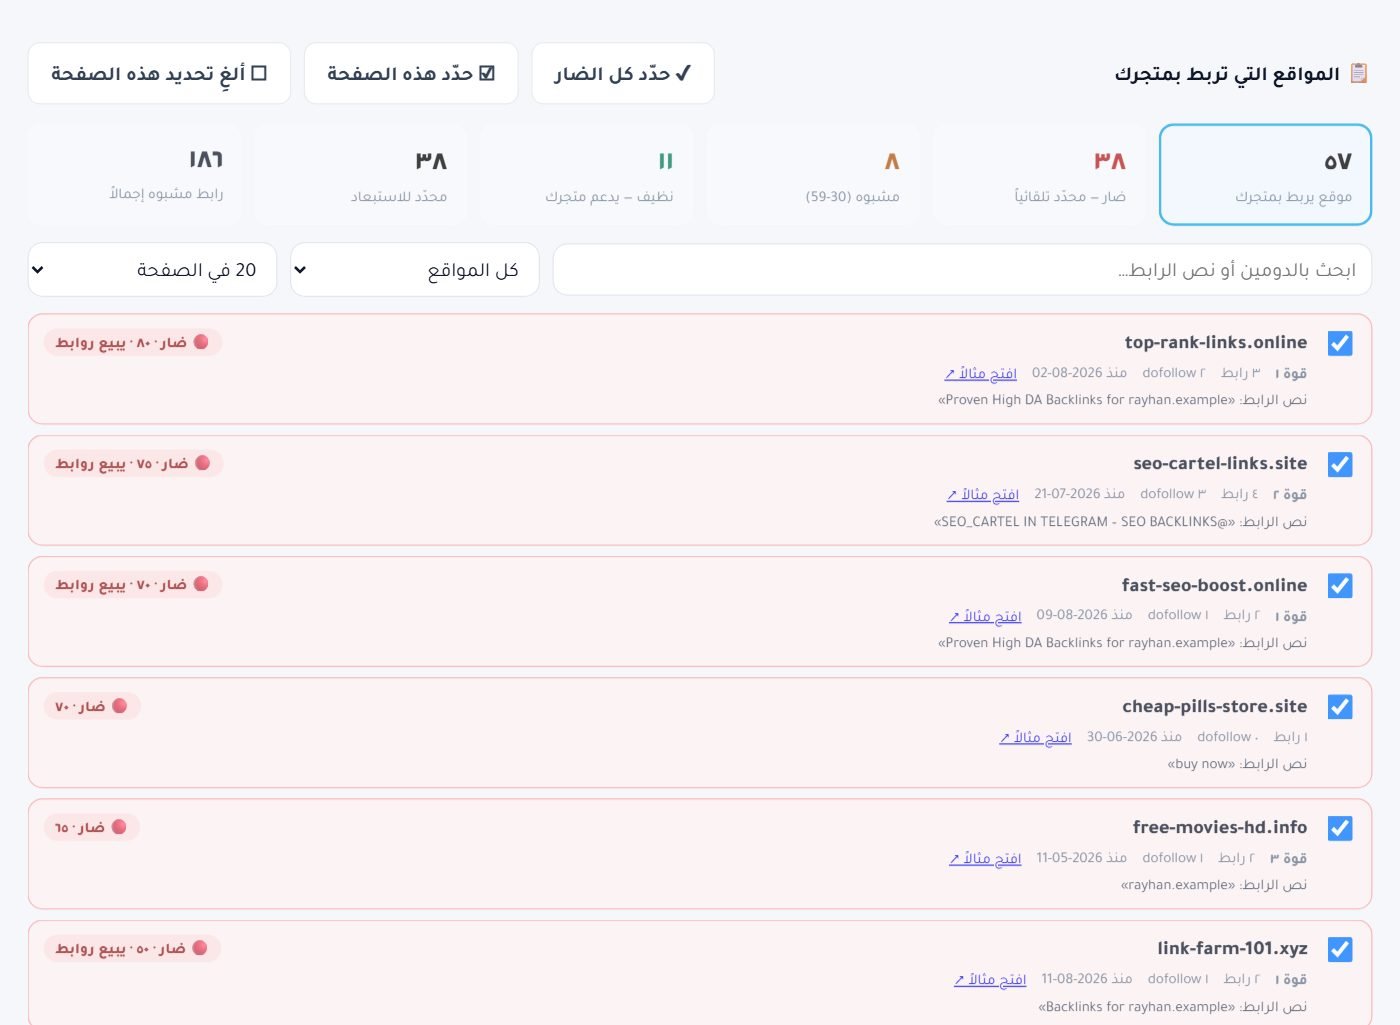Switch to '٣٨ ضار – محدّد تلقائياً' tab
This screenshot has width=1400, height=1025.
pos(1039,175)
